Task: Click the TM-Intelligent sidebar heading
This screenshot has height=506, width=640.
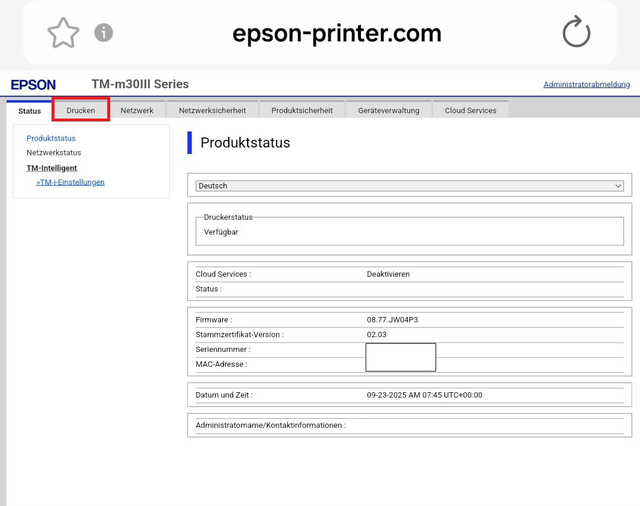Action: [52, 168]
